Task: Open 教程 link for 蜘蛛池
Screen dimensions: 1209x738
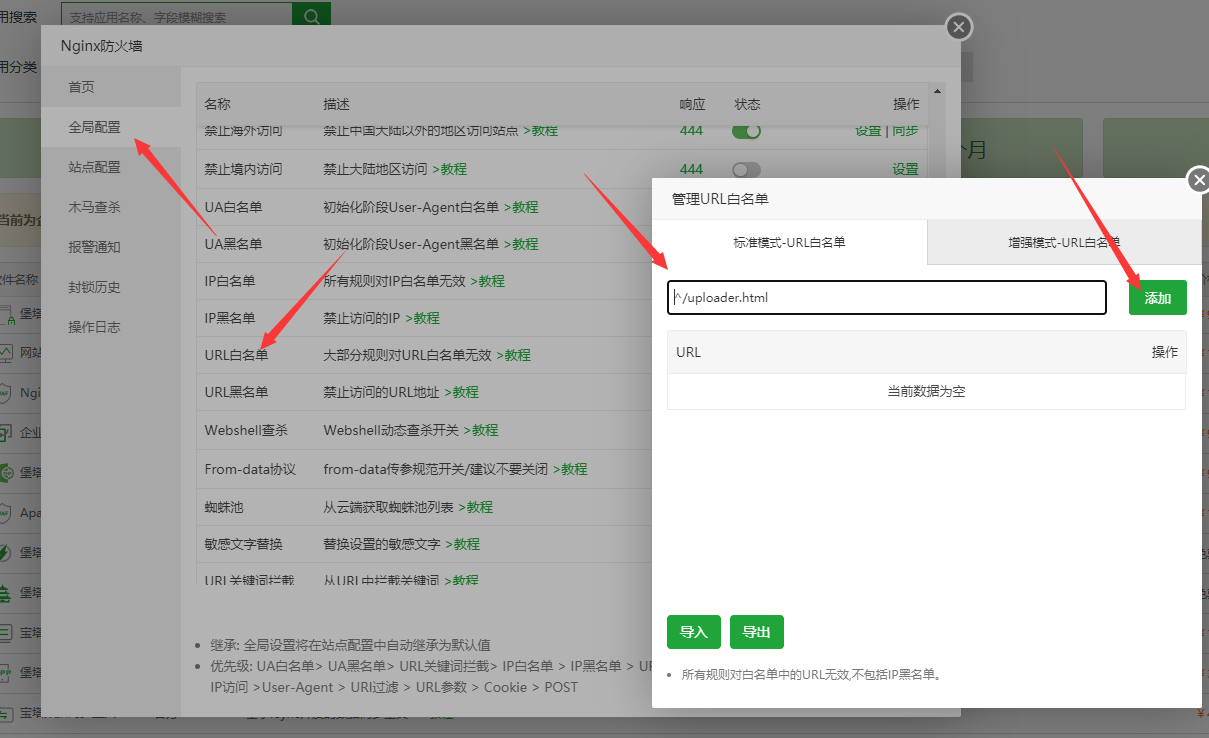Action: tap(476, 507)
